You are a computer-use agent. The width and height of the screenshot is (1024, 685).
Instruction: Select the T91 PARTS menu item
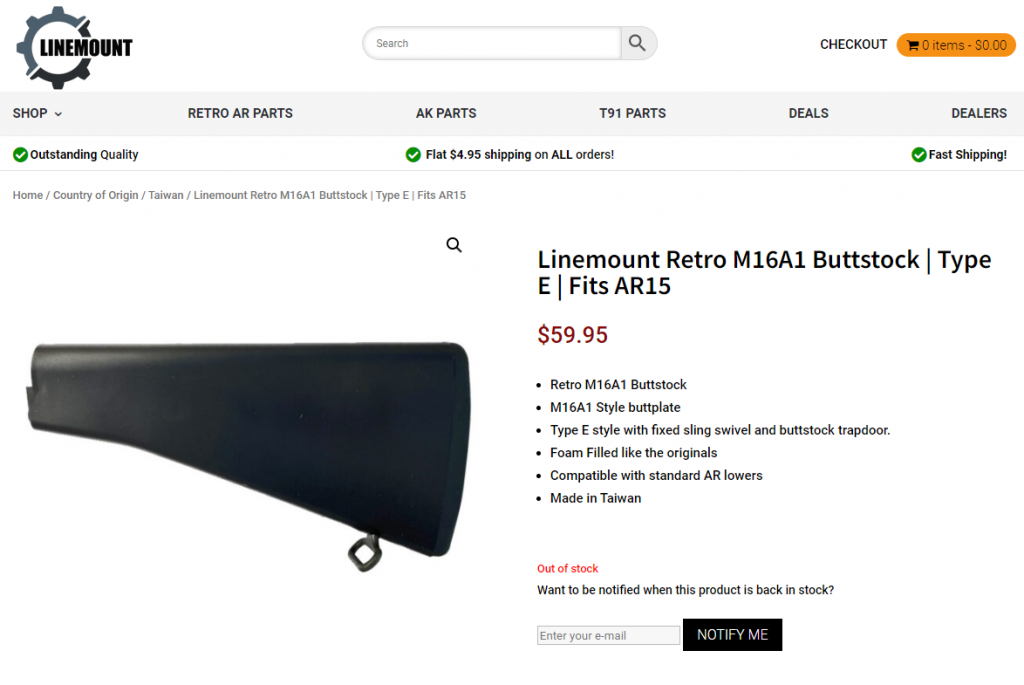pos(632,113)
